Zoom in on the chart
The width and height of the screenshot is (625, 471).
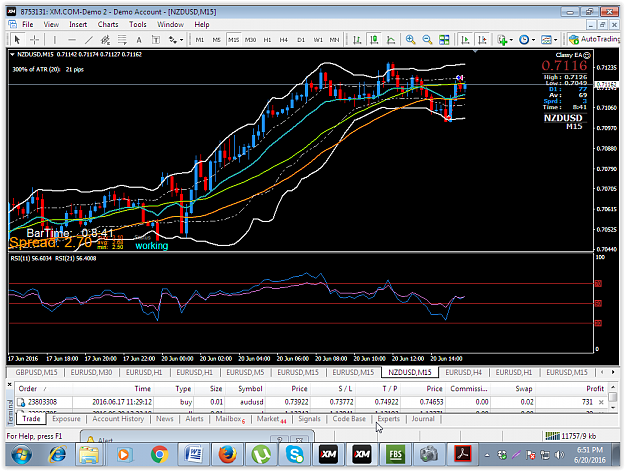coord(410,40)
